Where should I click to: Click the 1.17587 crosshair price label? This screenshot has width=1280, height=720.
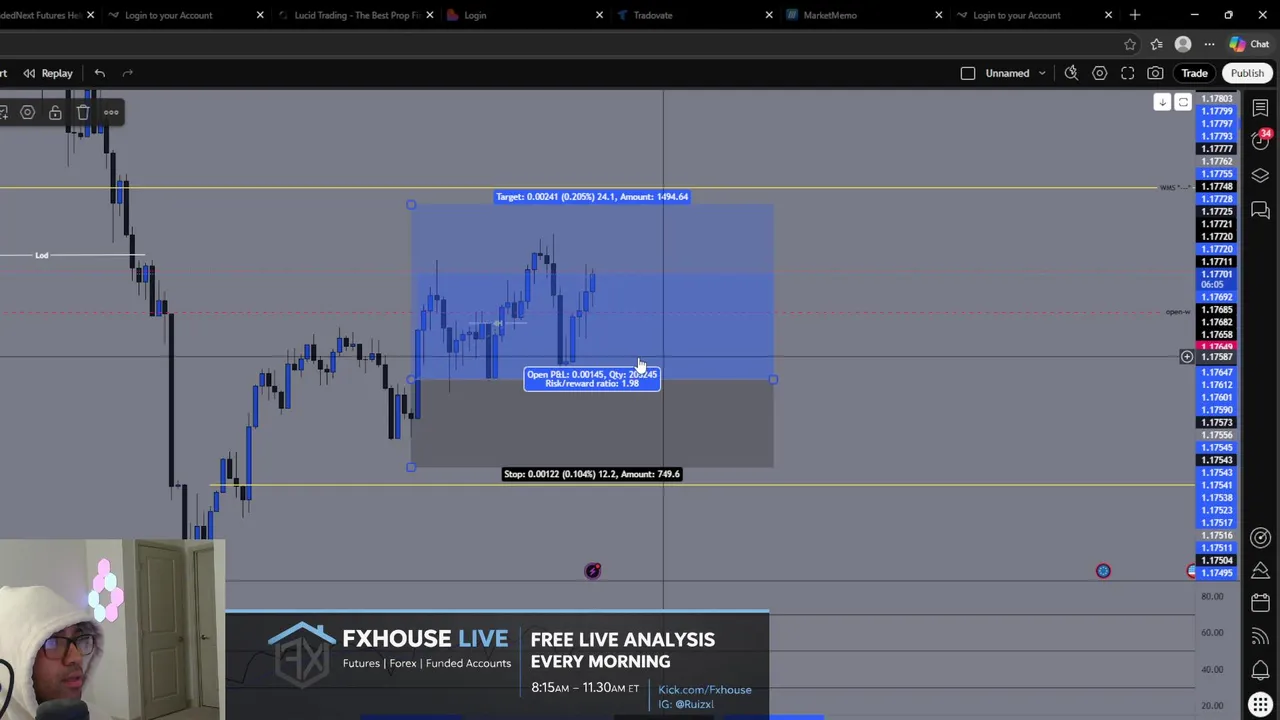1217,357
